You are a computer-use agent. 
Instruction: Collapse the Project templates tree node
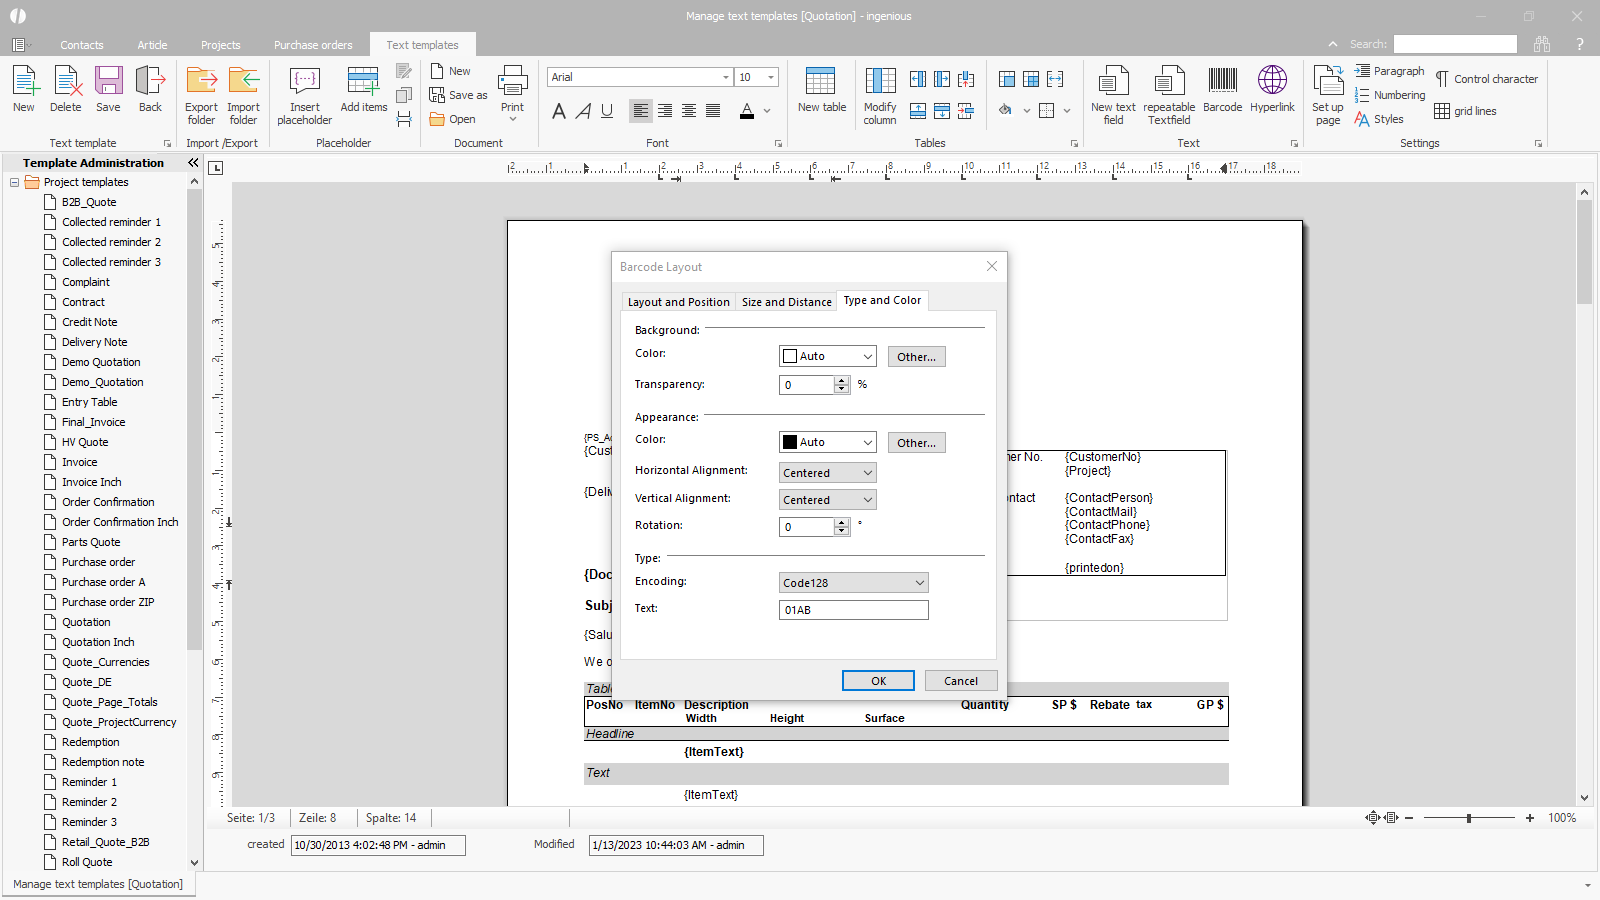click(x=15, y=182)
